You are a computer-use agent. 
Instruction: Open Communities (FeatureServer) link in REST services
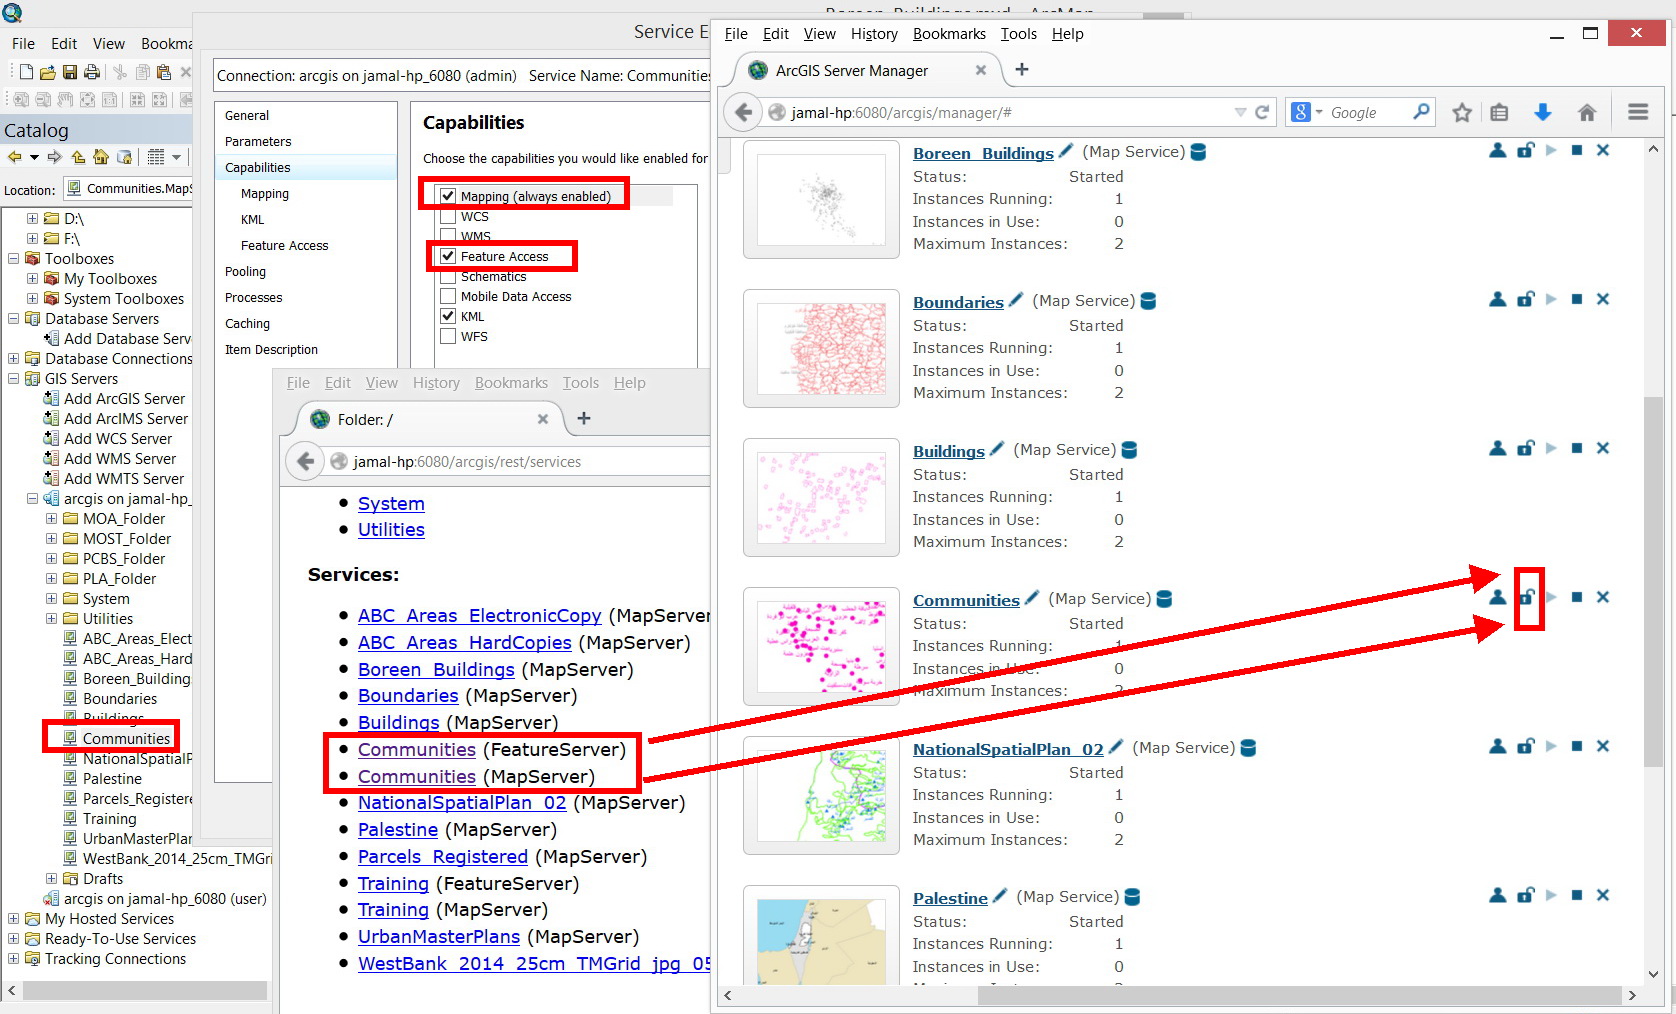tap(417, 750)
